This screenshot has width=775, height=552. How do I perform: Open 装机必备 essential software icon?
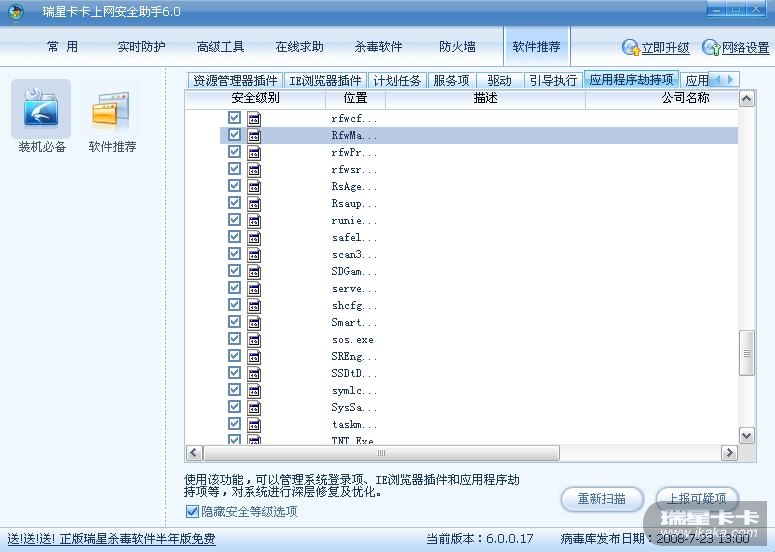[41, 109]
